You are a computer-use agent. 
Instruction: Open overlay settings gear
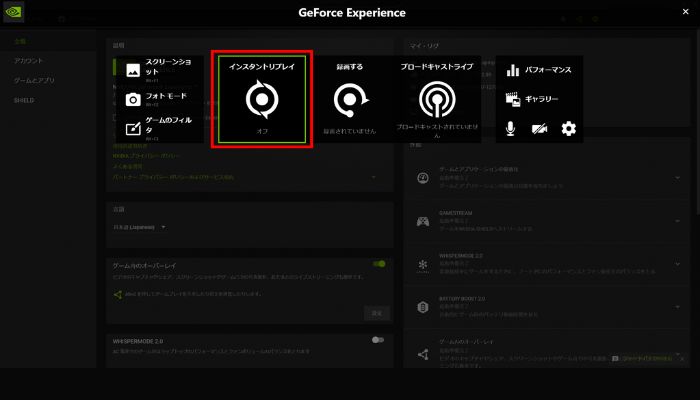point(569,128)
